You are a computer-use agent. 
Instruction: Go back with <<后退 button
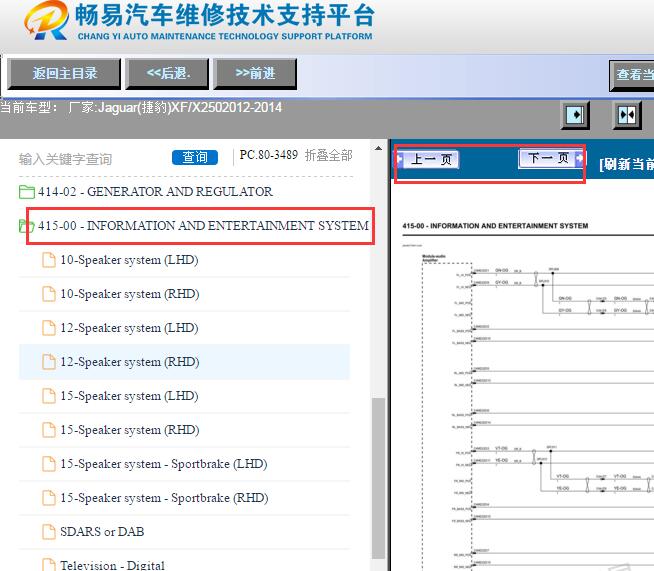point(167,73)
